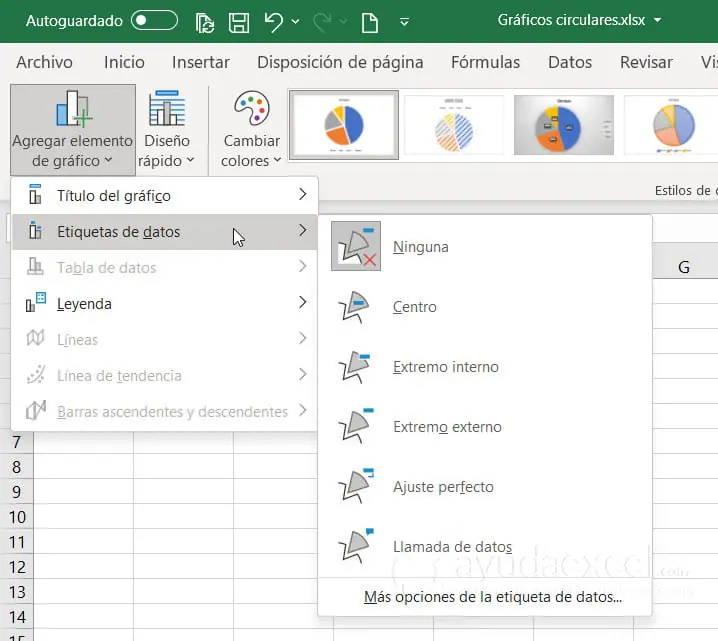Open the Archivo tab

(44, 62)
